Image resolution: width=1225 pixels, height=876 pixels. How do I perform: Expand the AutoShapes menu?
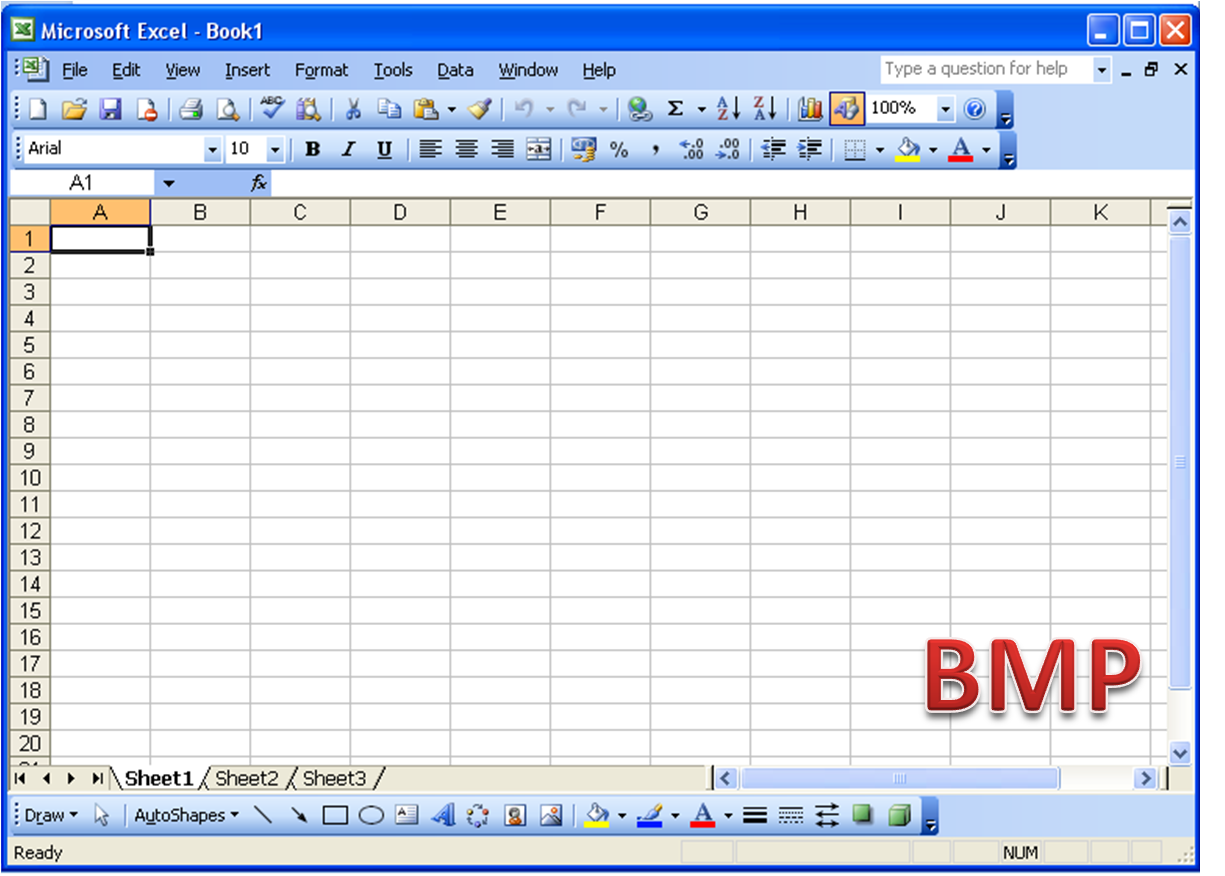pos(187,816)
